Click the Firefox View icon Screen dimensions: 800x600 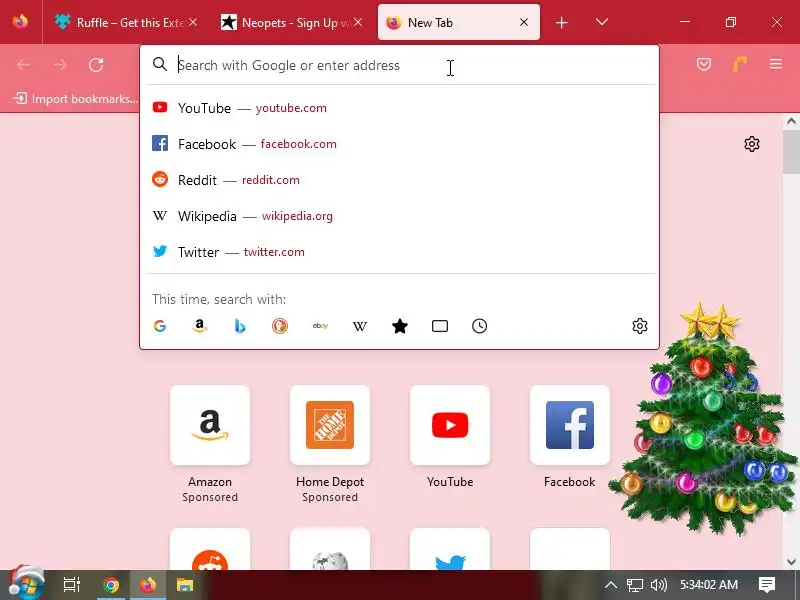(x=20, y=22)
